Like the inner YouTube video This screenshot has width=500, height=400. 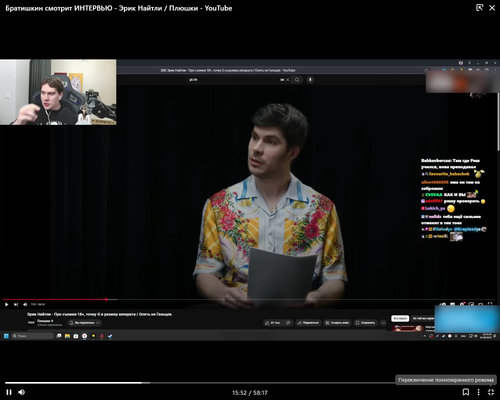(273, 323)
